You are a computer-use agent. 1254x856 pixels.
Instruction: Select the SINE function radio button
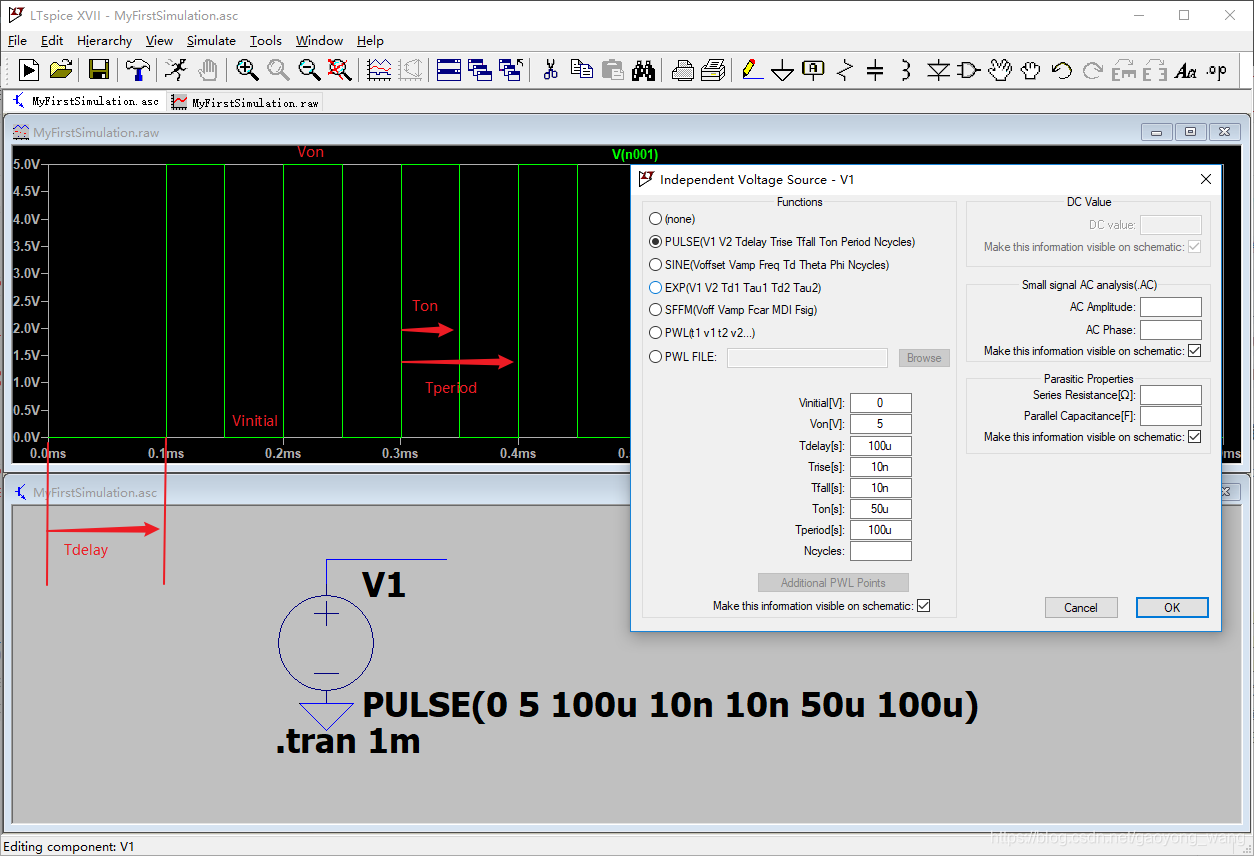tap(655, 265)
